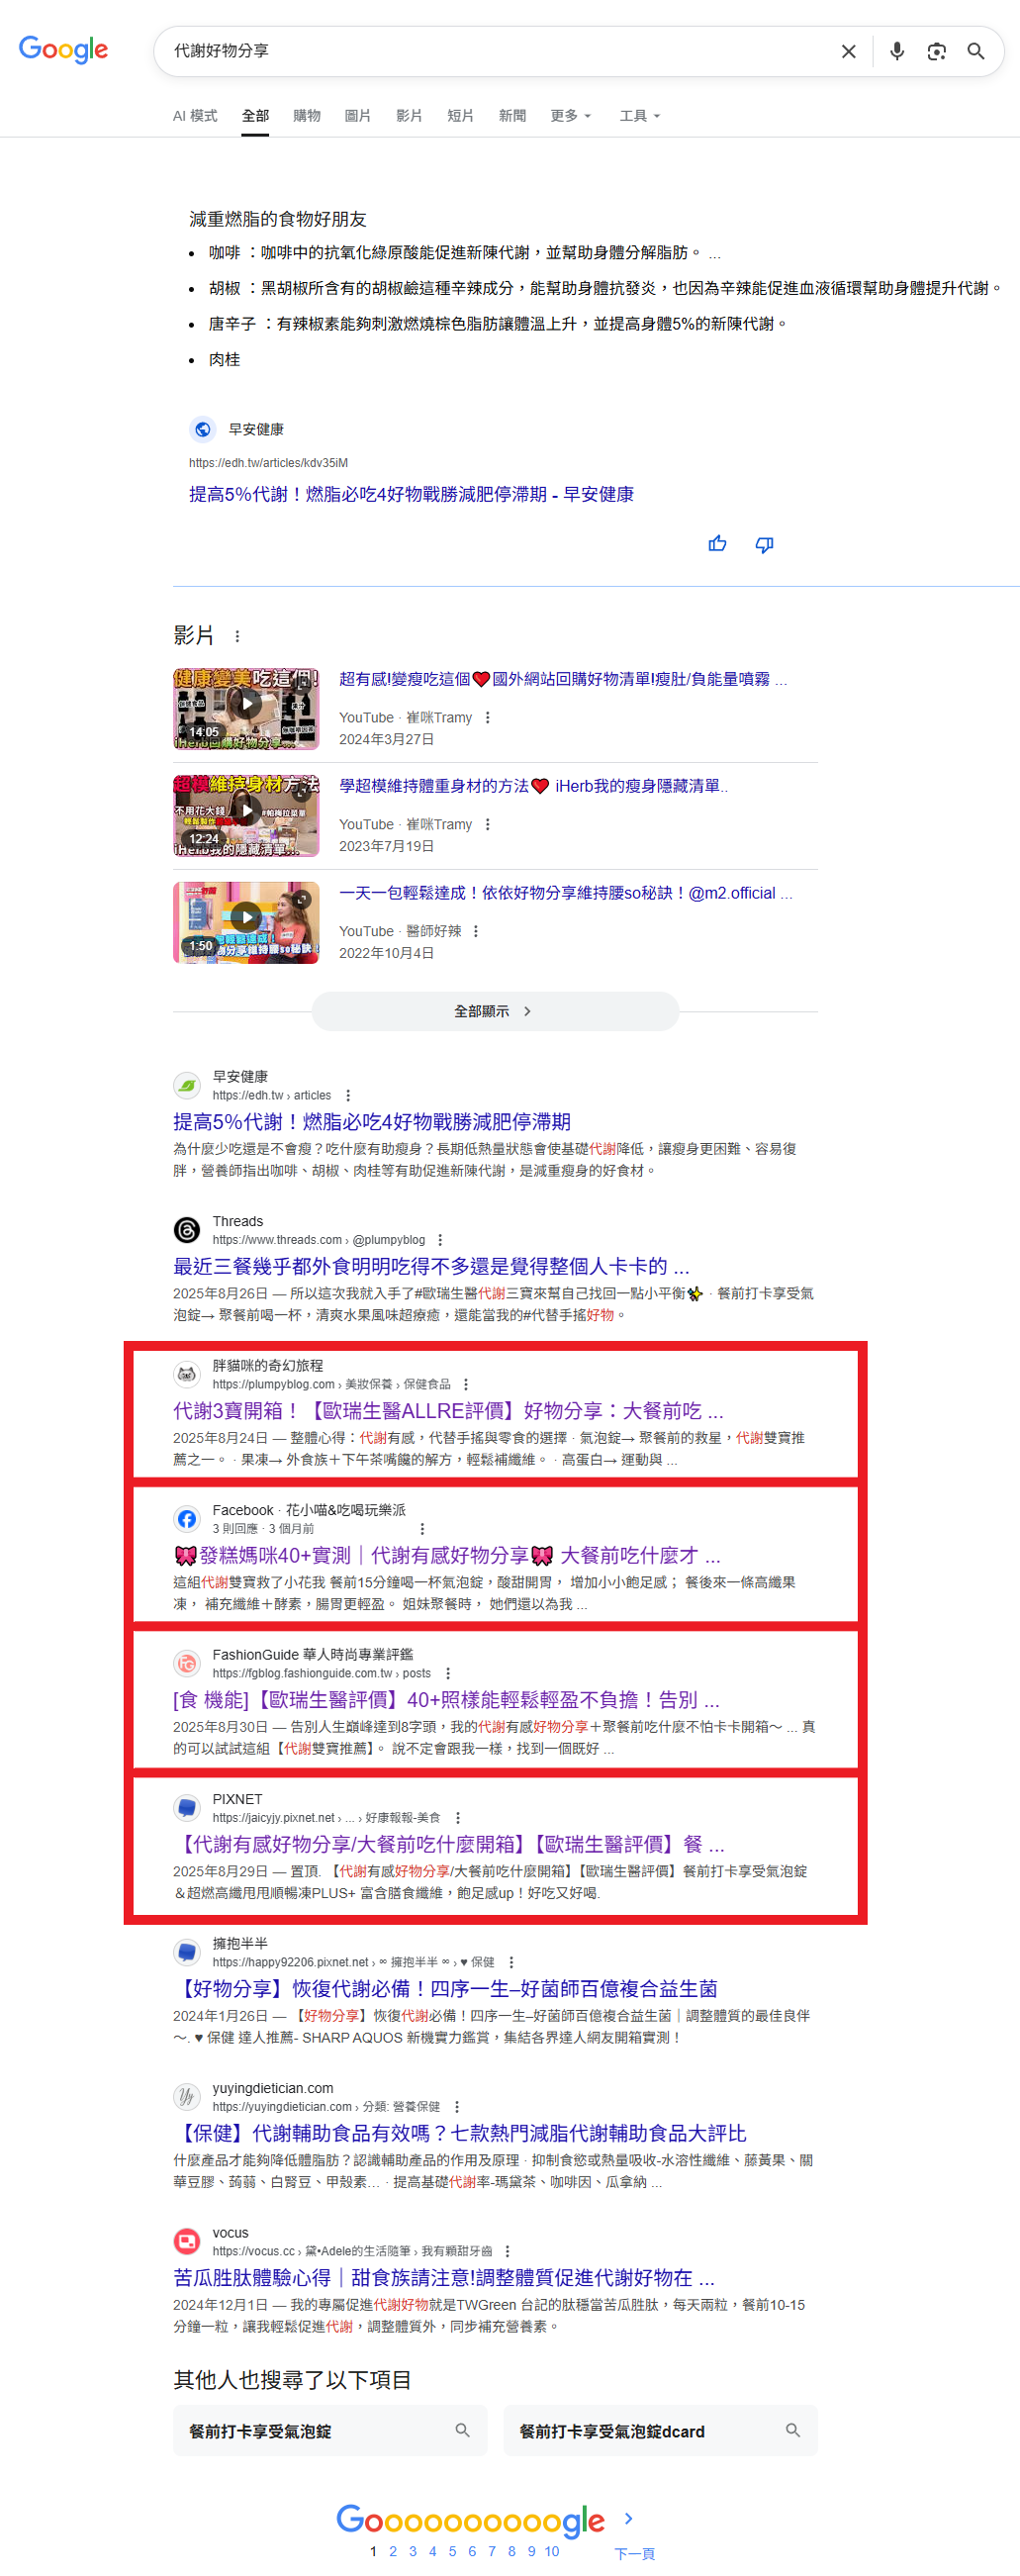Give thumbs down to featured snippet
This screenshot has width=1020, height=2576.
(x=764, y=544)
